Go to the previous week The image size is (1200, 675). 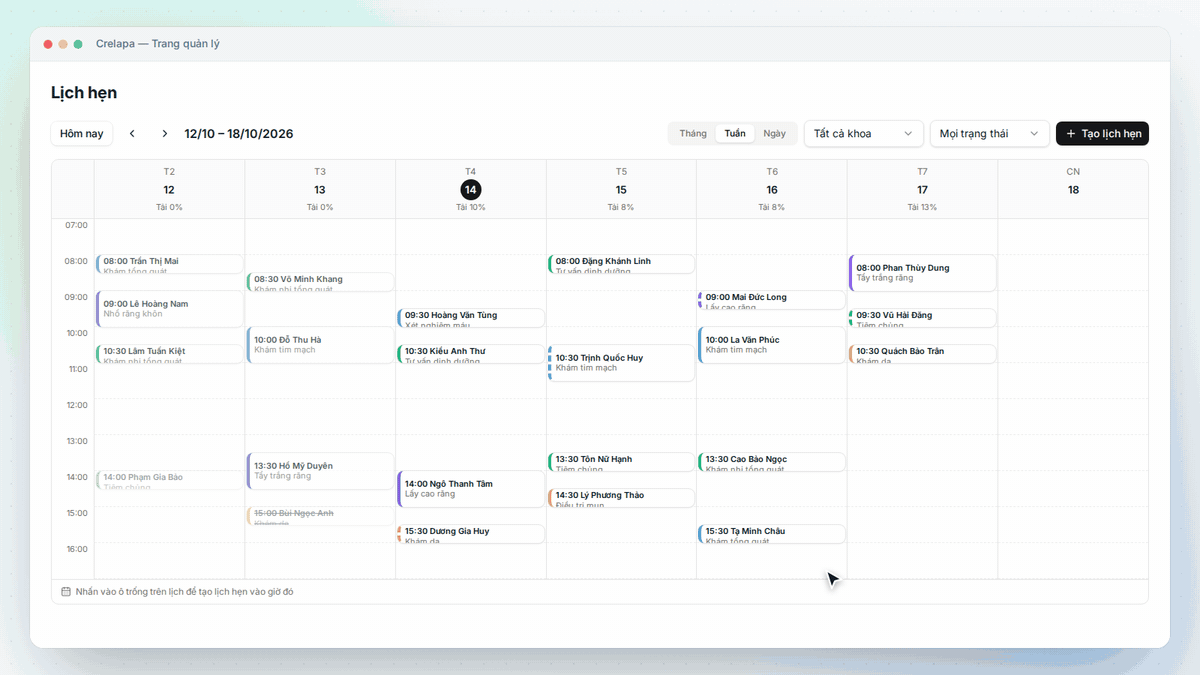(132, 134)
